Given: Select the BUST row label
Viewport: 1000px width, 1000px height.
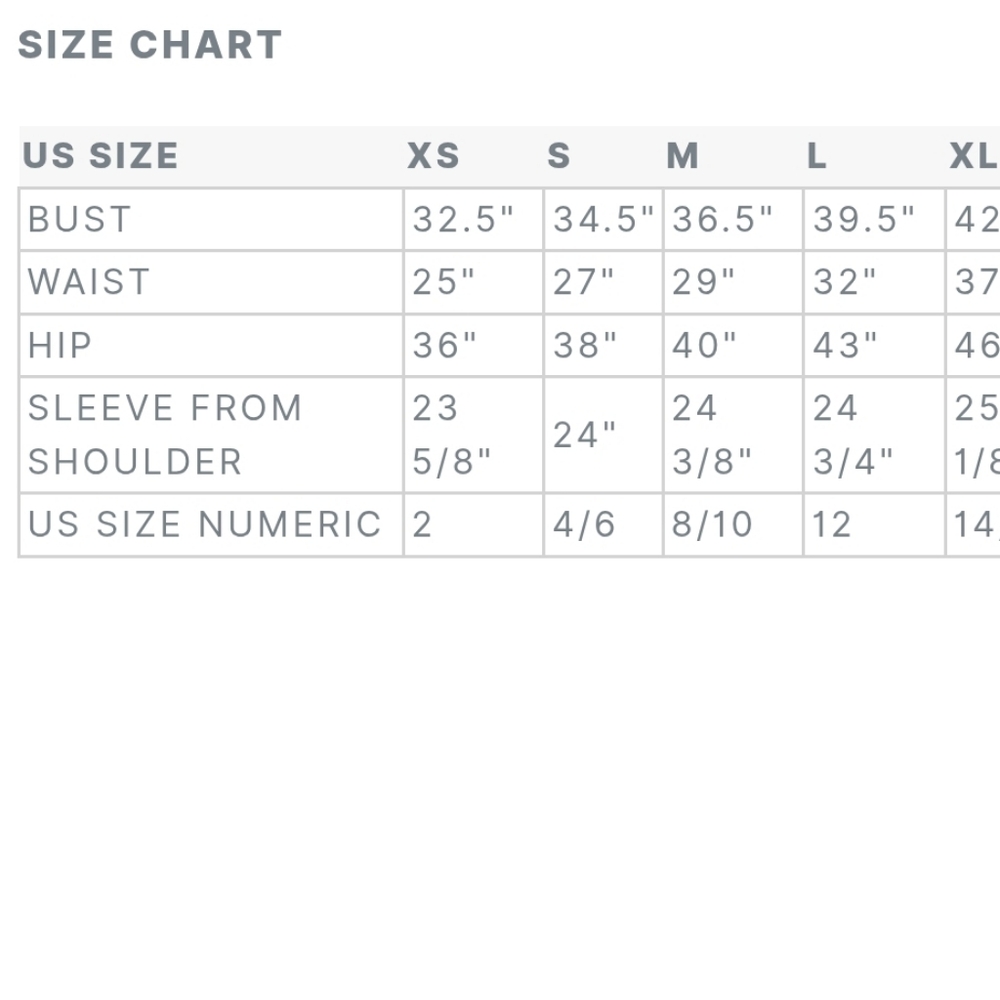Looking at the screenshot, I should pyautogui.click(x=79, y=219).
